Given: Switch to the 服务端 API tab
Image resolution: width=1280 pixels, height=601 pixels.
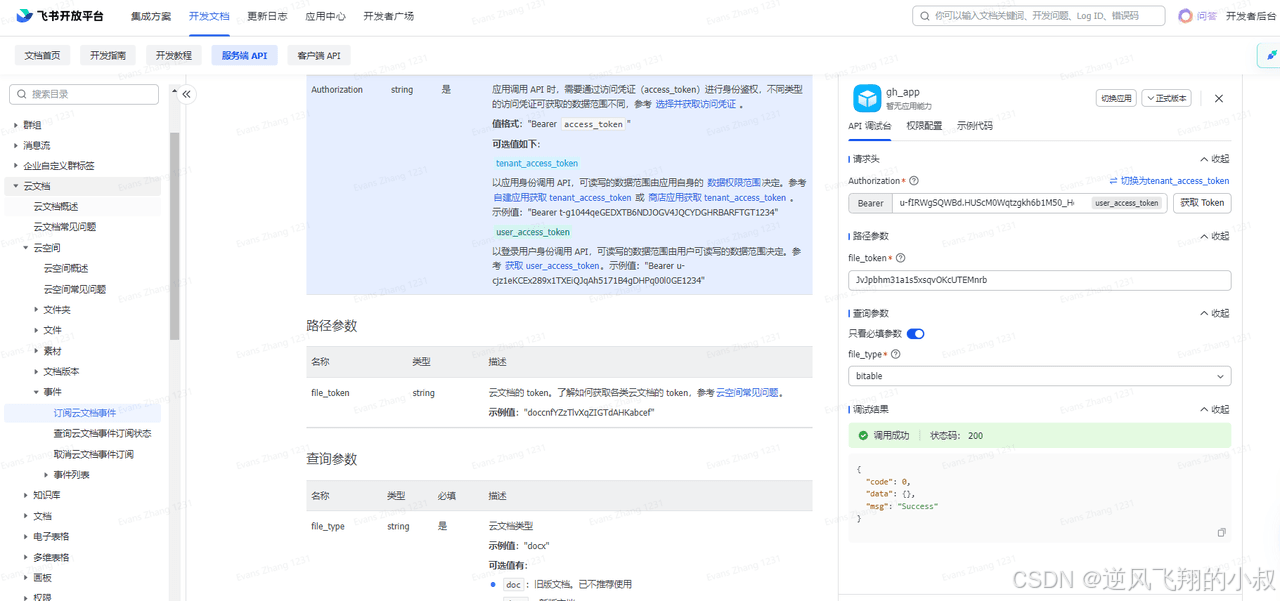Looking at the screenshot, I should [x=245, y=56].
